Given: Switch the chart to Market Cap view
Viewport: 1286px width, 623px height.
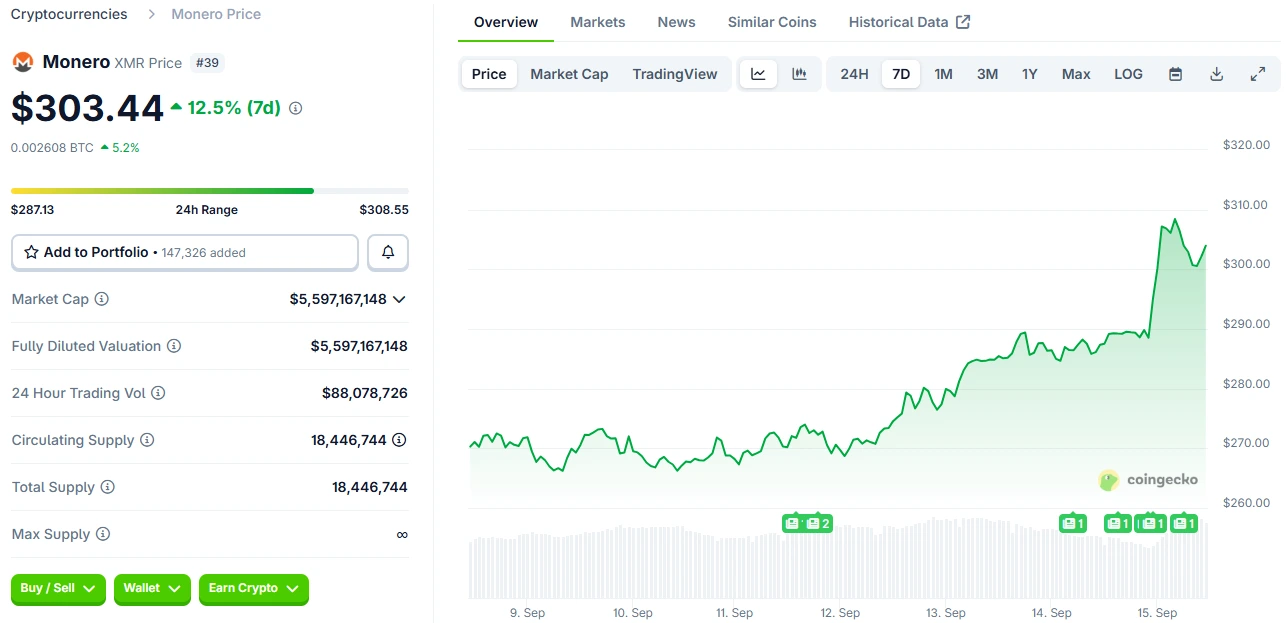Looking at the screenshot, I should point(569,73).
